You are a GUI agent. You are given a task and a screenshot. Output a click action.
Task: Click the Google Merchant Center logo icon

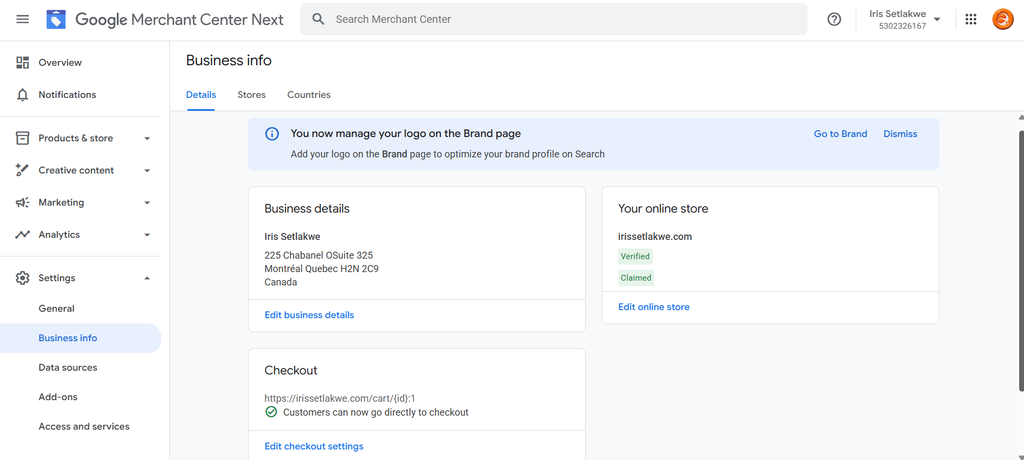pos(56,20)
